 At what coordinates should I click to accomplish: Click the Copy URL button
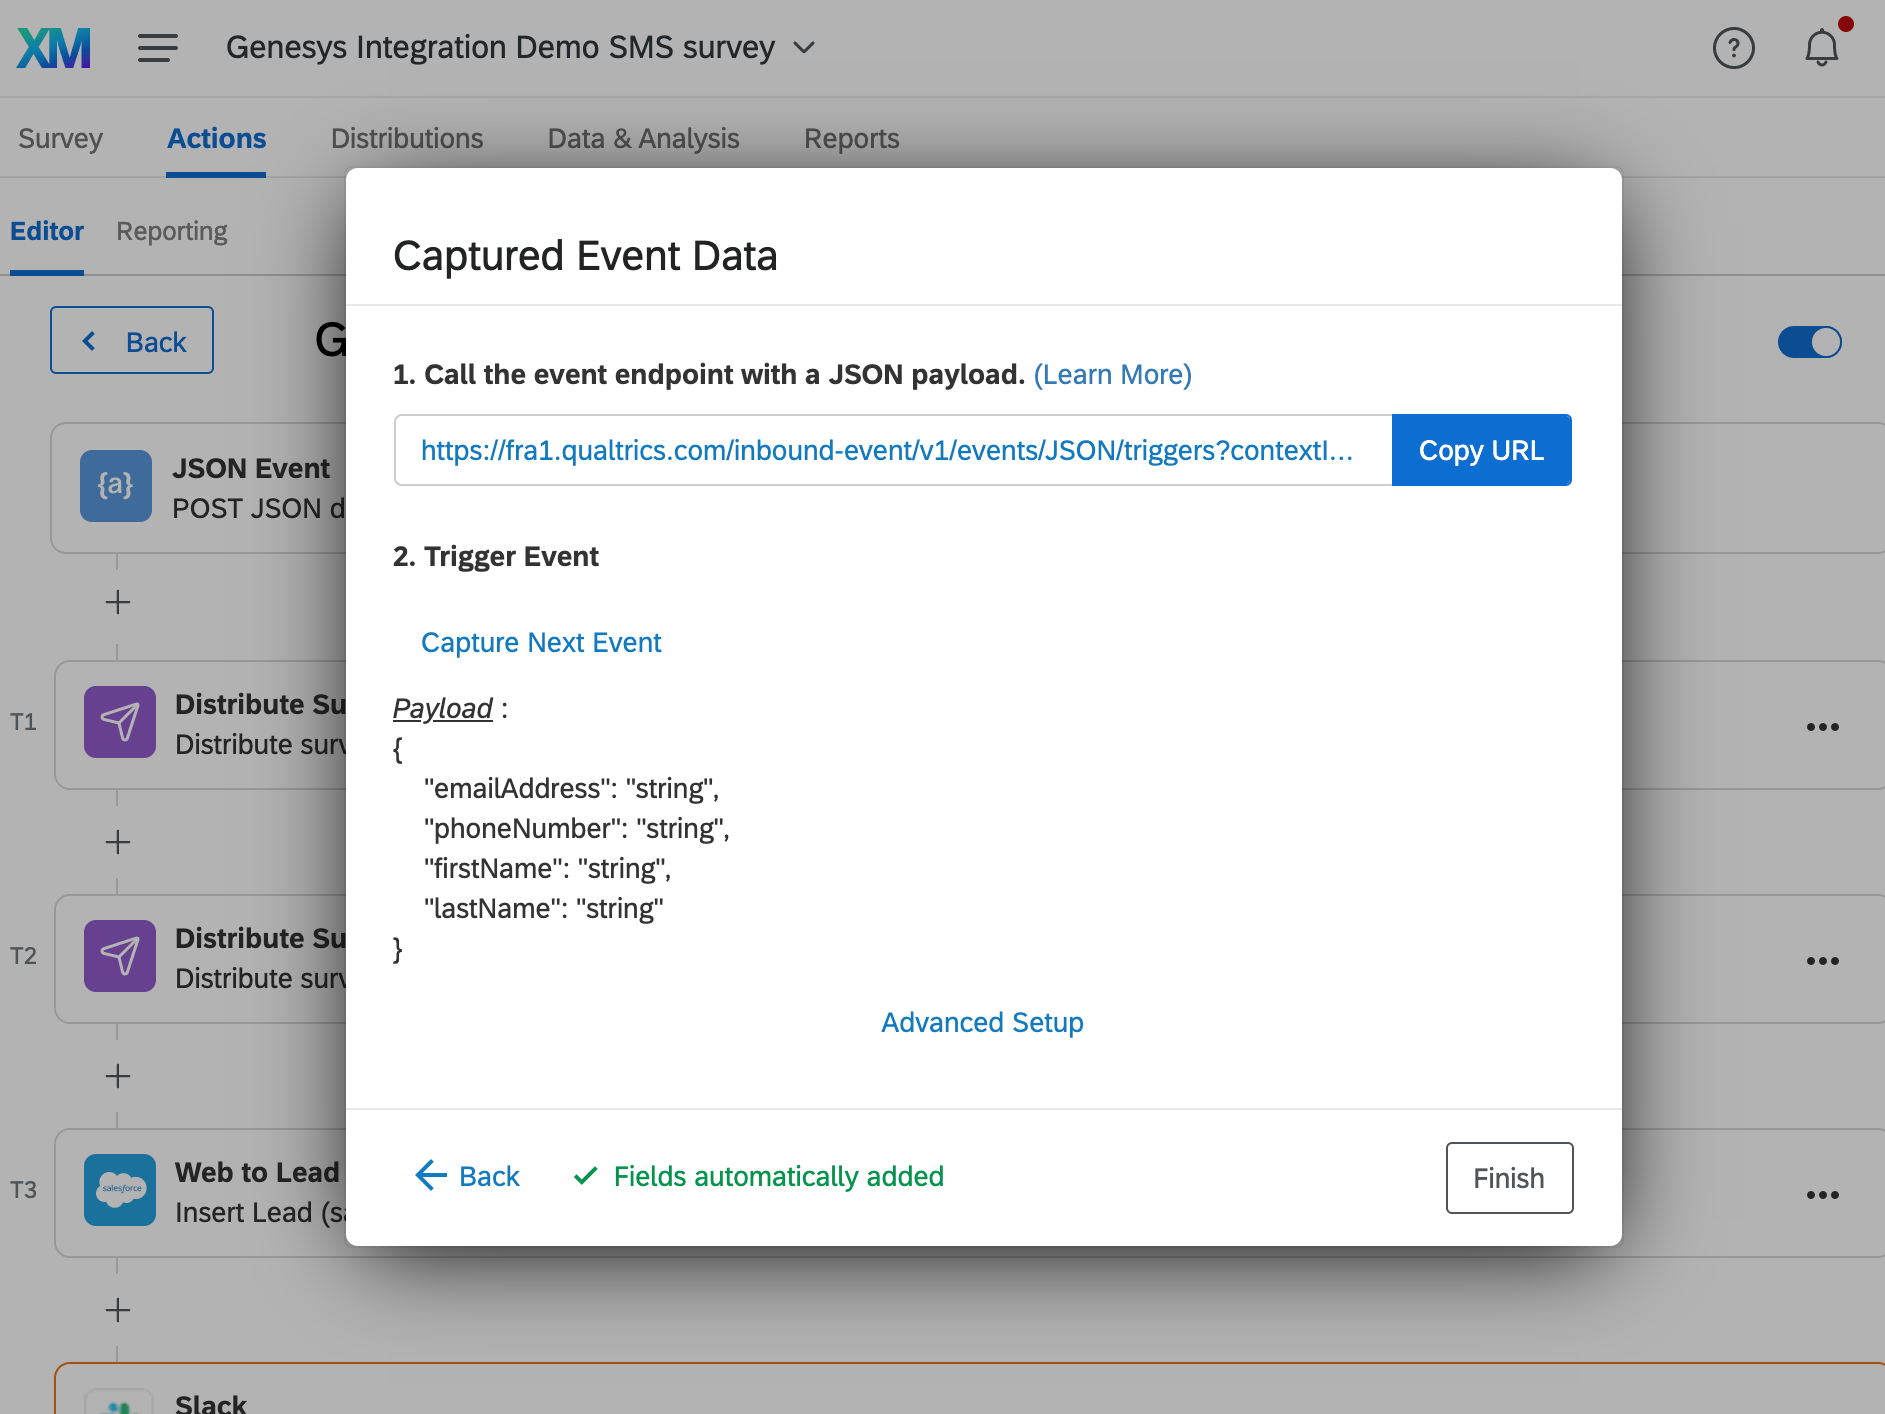[1481, 450]
